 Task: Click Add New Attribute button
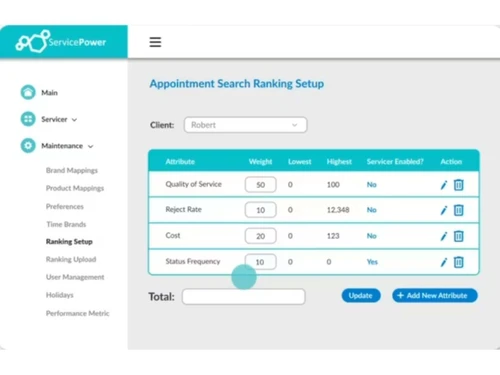tap(435, 296)
